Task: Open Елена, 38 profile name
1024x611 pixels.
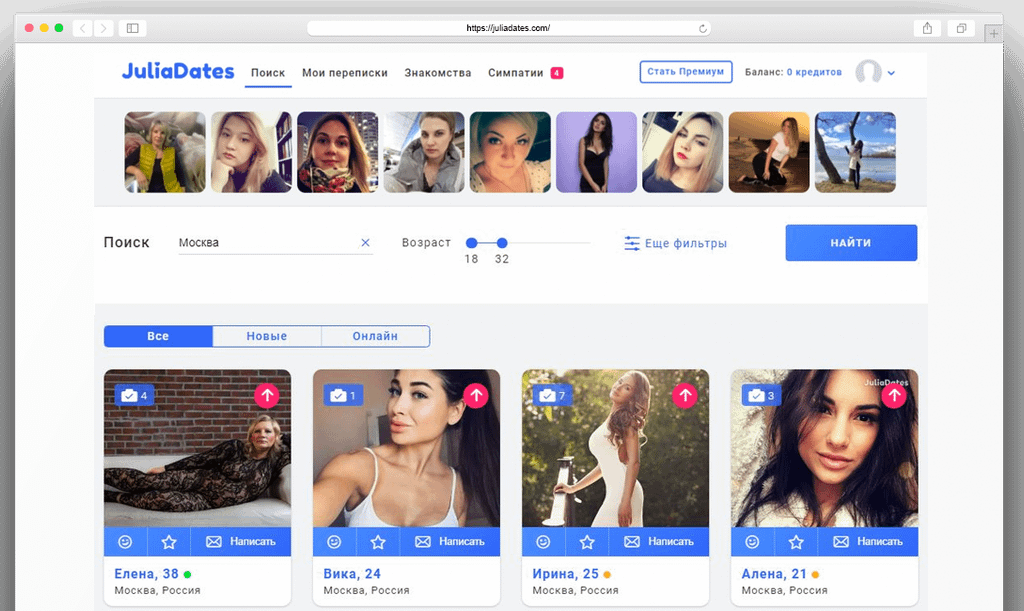Action: (146, 574)
